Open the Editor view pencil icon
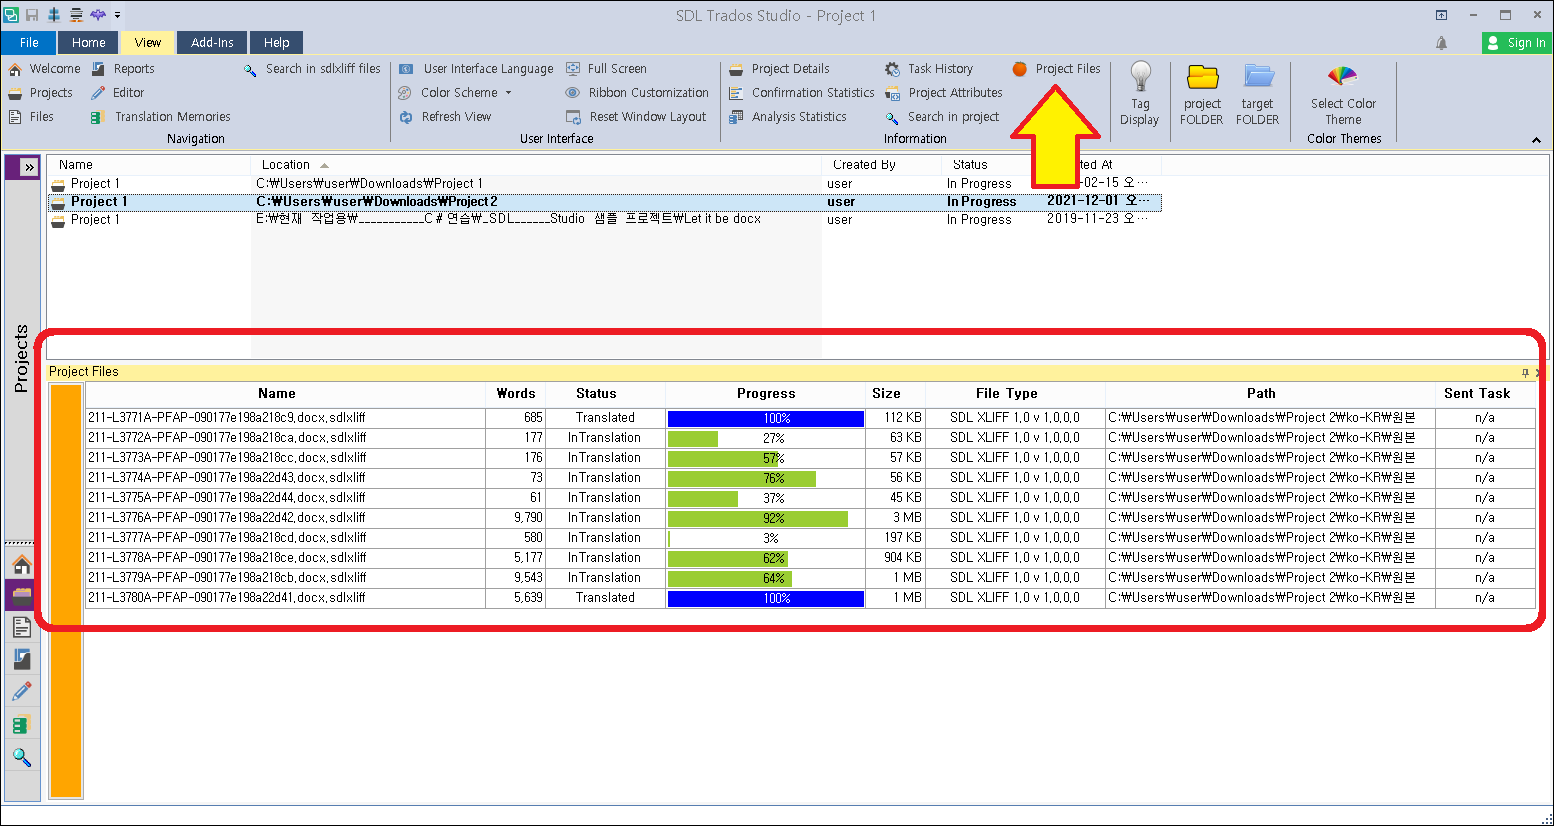The image size is (1554, 826). click(x=22, y=692)
